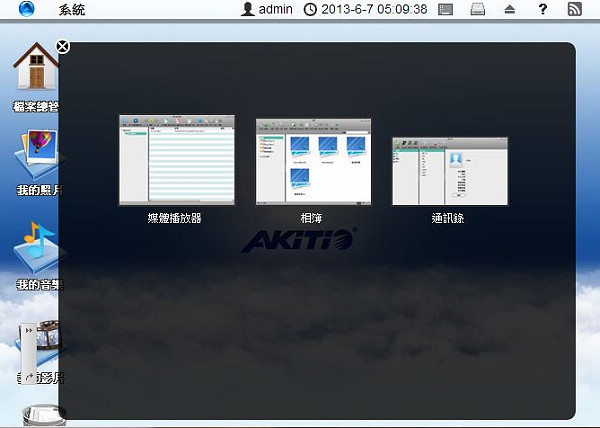Switch to the 相簿 window thumbnail
The image size is (600, 428).
[313, 160]
